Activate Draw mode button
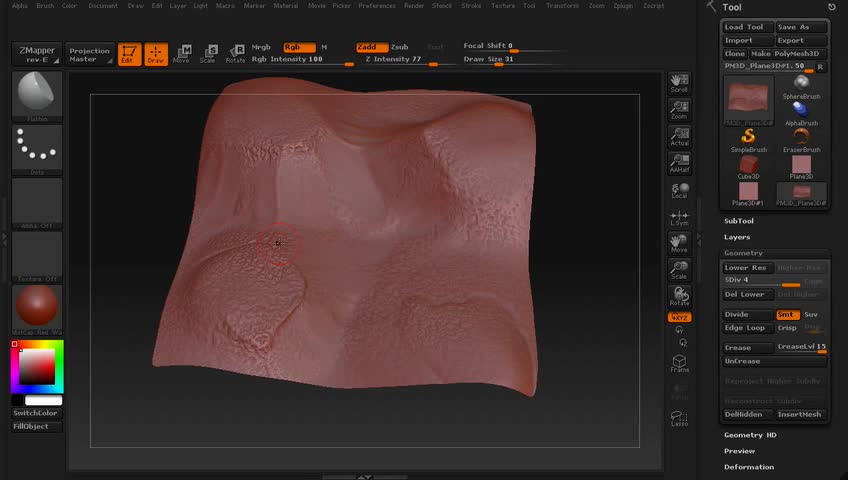Screen dimensions: 848x480 pos(156,54)
